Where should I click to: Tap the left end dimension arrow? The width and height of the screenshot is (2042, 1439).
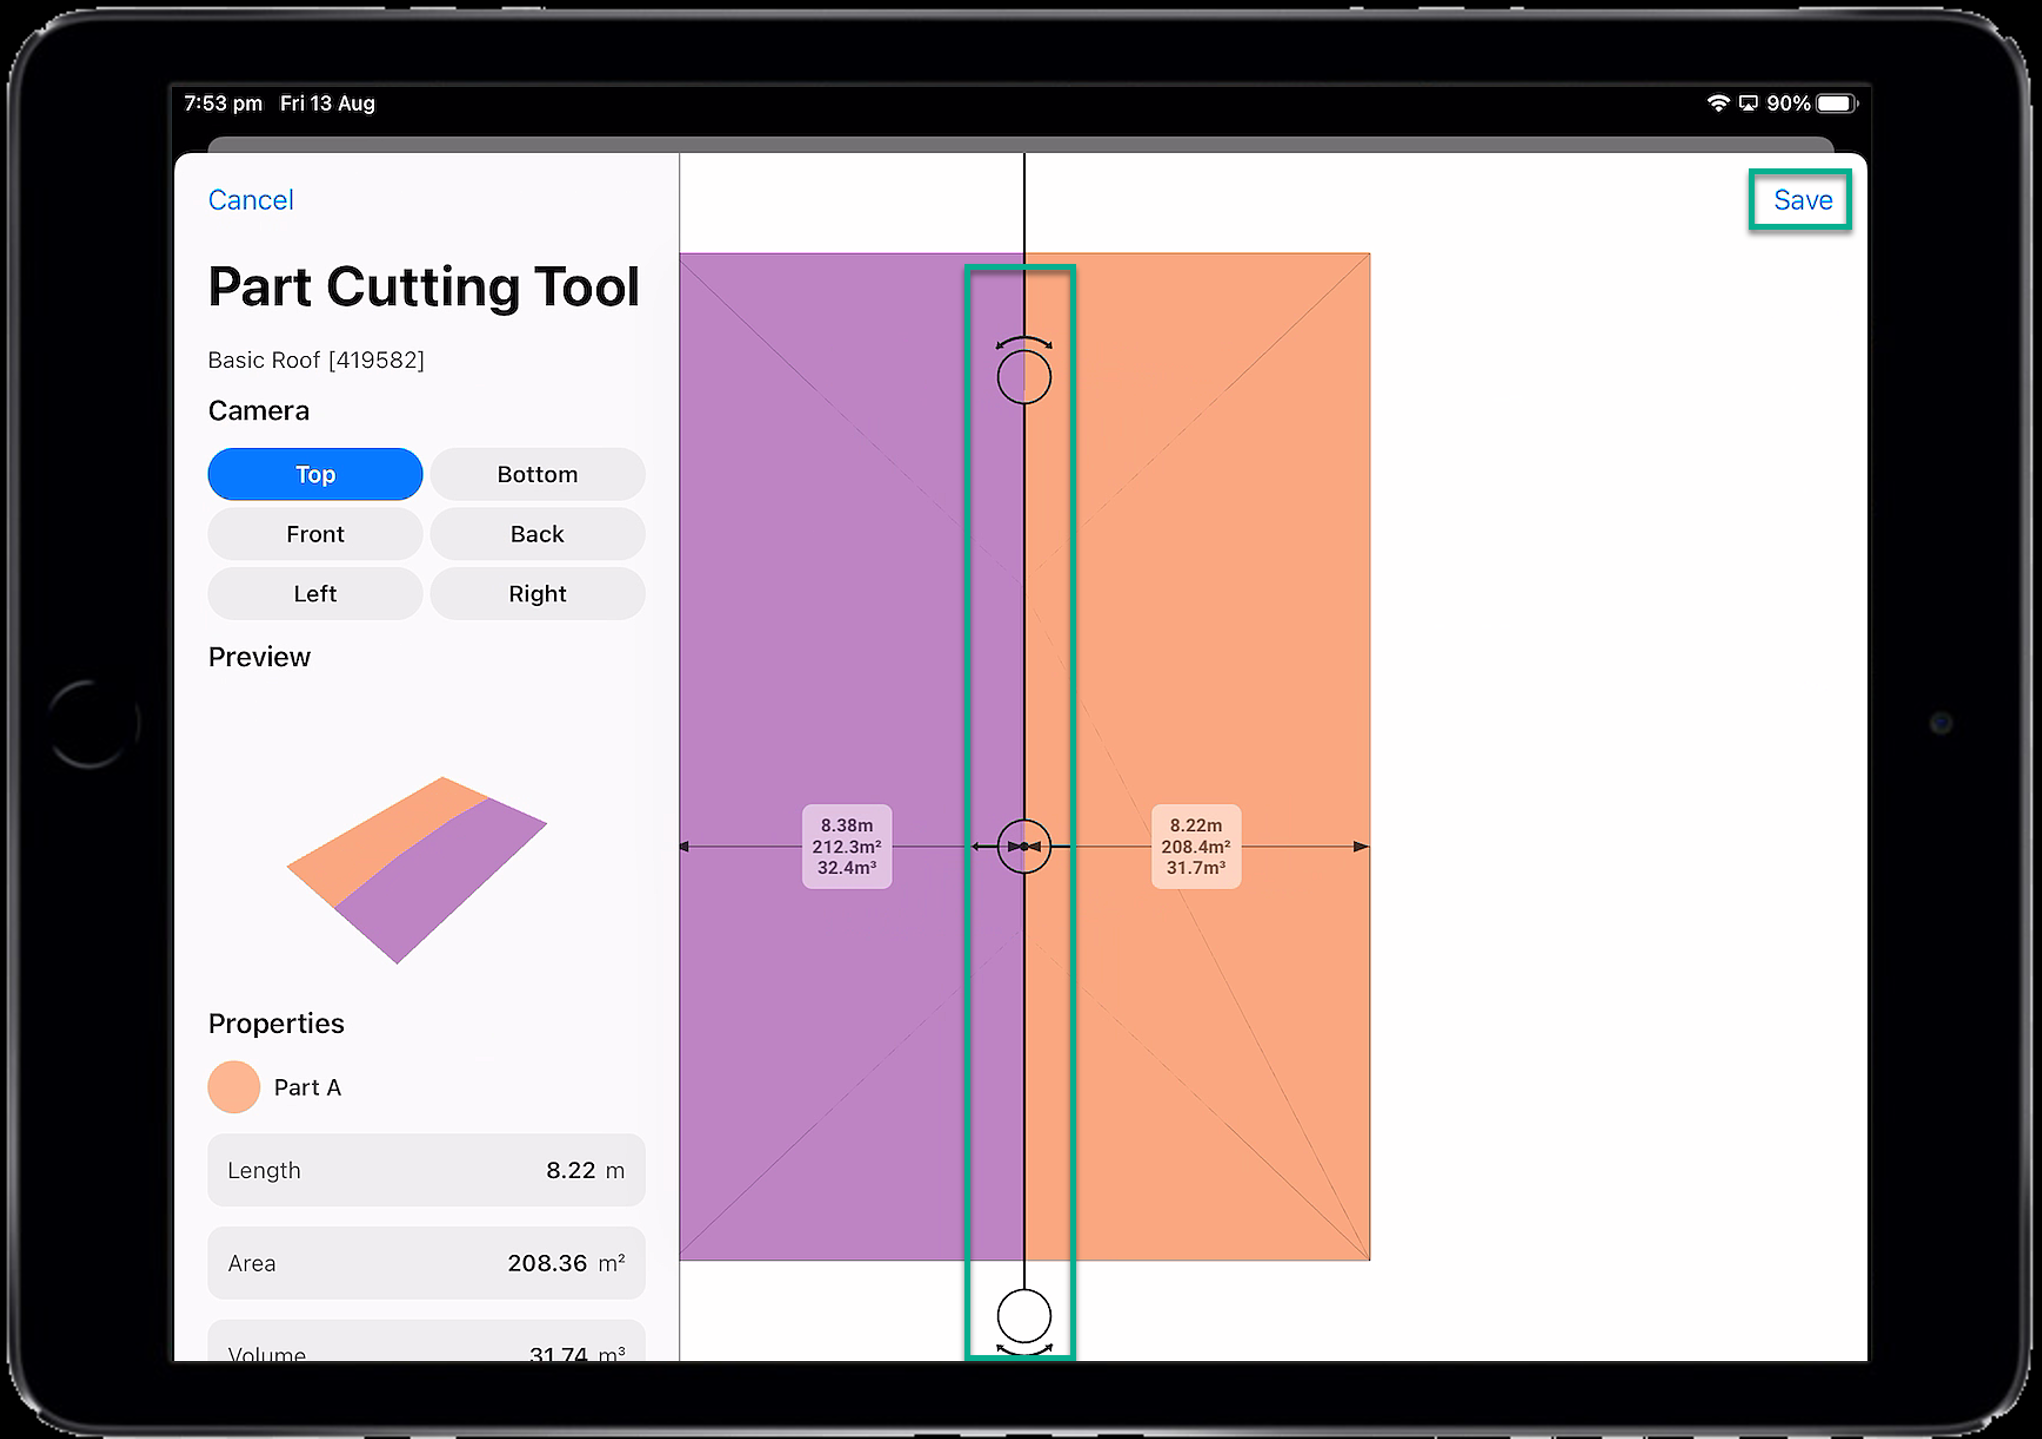tap(685, 846)
